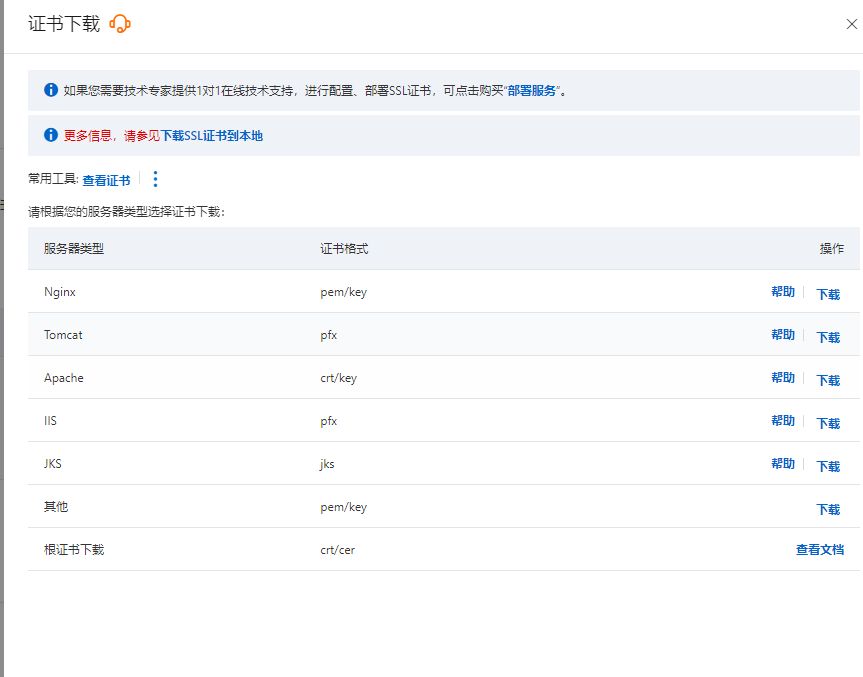Click the orange customer support headset icon
Viewport: 863px width, 677px height.
pyautogui.click(x=120, y=24)
